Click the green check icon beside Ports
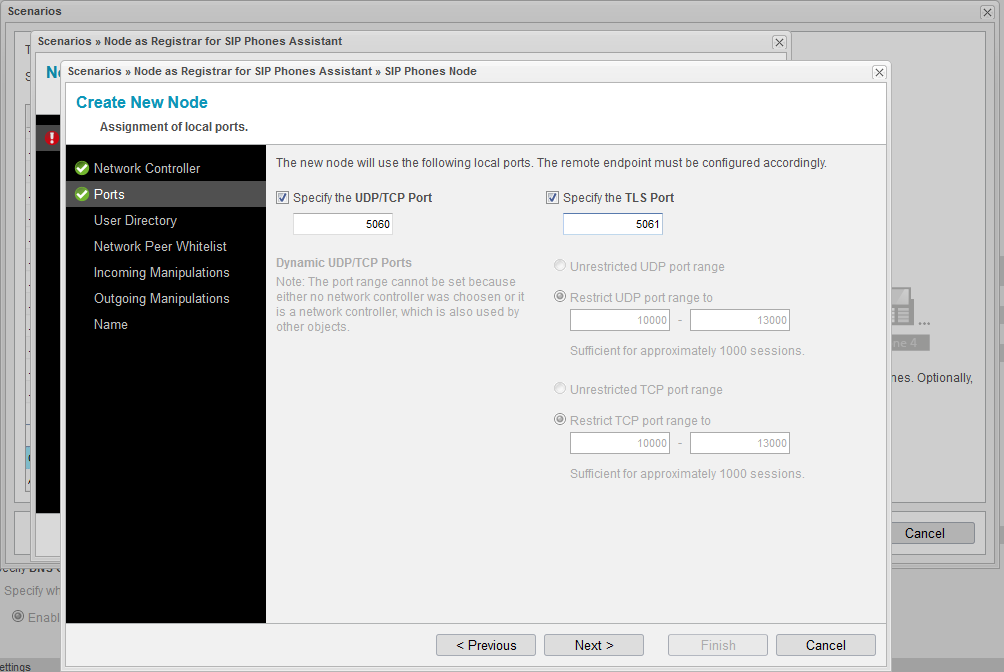 pyautogui.click(x=82, y=195)
